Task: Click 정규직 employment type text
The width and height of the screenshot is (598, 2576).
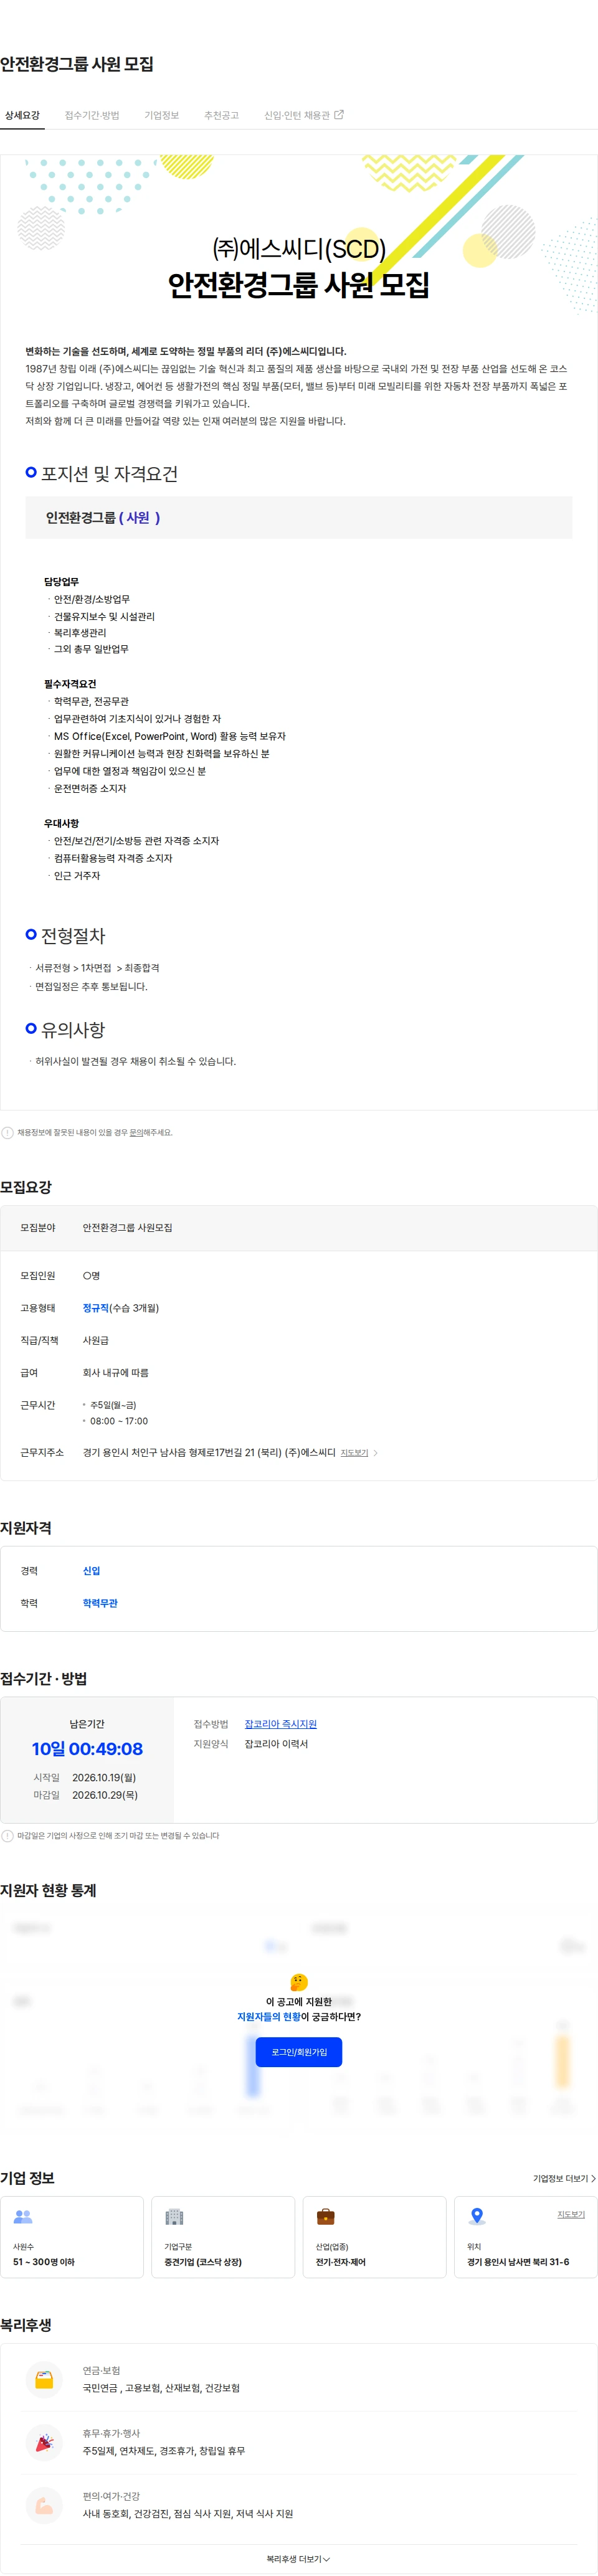Action: coord(96,1307)
